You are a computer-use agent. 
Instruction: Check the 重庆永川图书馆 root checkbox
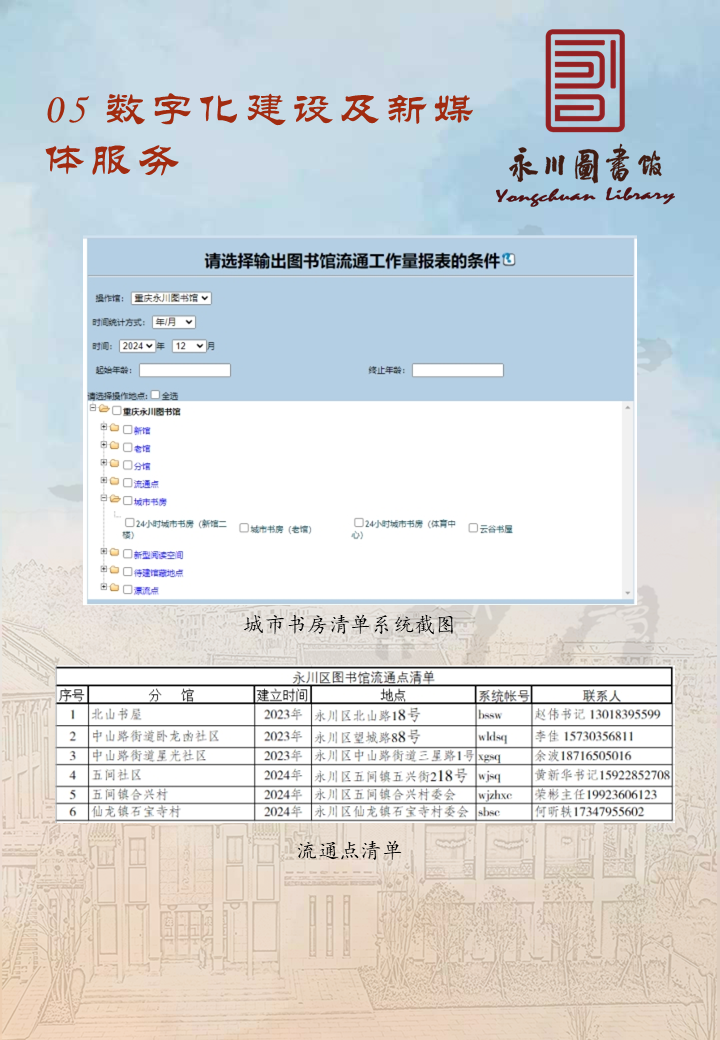117,411
